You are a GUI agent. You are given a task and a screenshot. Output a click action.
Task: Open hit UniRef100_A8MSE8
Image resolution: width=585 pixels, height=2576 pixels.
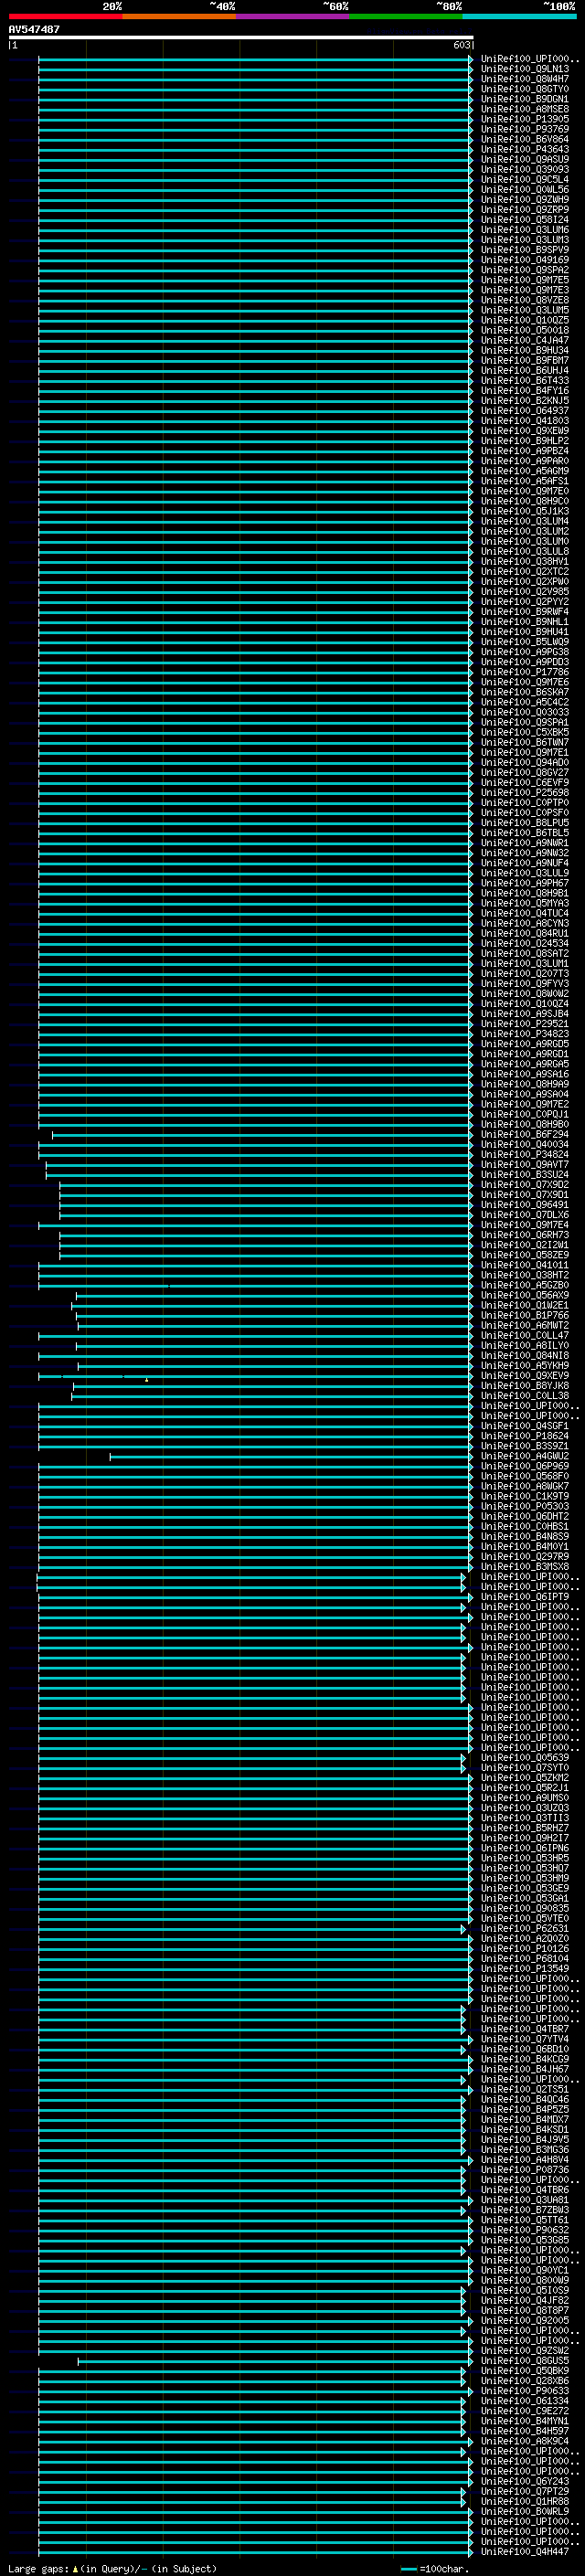pos(525,110)
